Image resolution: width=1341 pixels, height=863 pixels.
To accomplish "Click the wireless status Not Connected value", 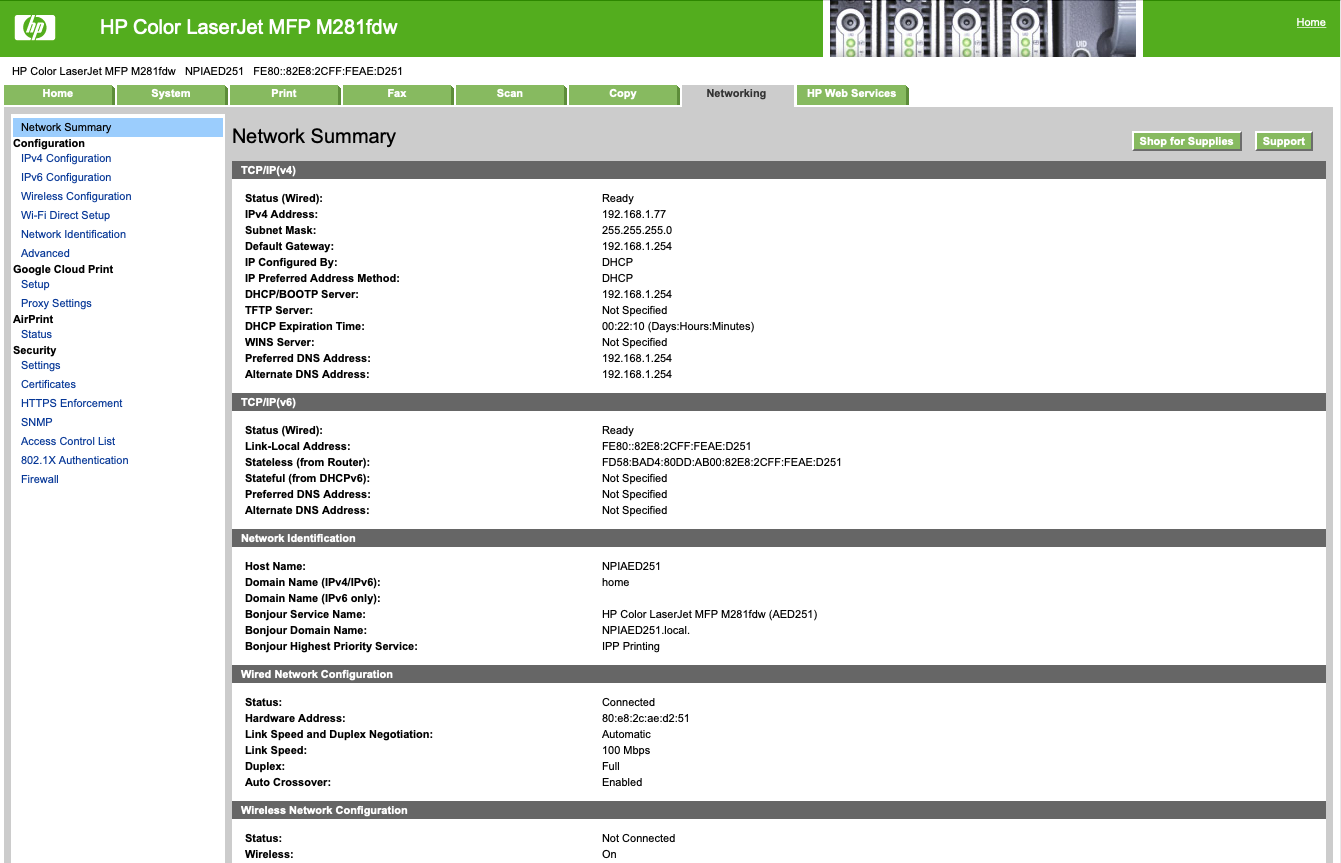I will 639,838.
